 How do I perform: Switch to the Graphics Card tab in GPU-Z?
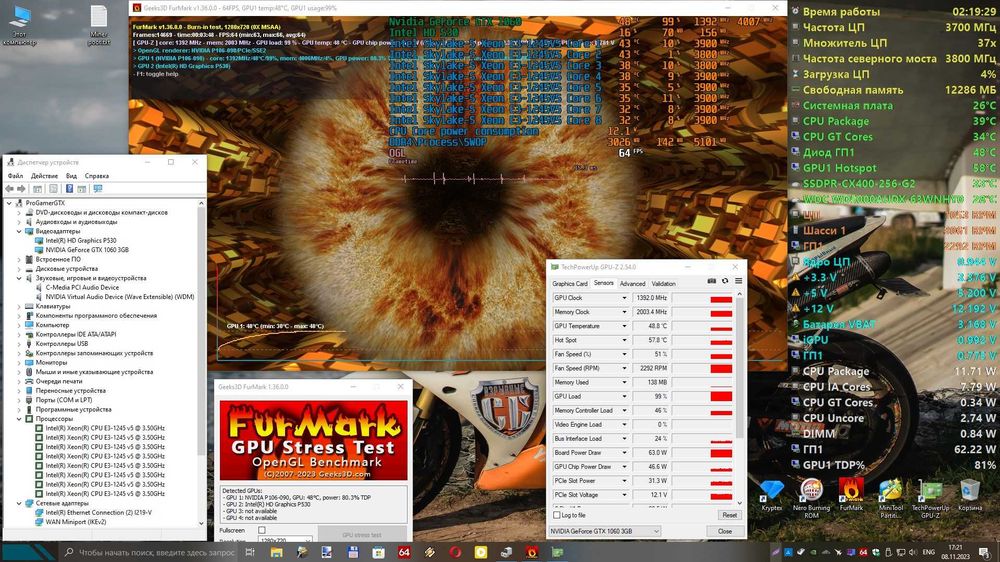pyautogui.click(x=570, y=284)
